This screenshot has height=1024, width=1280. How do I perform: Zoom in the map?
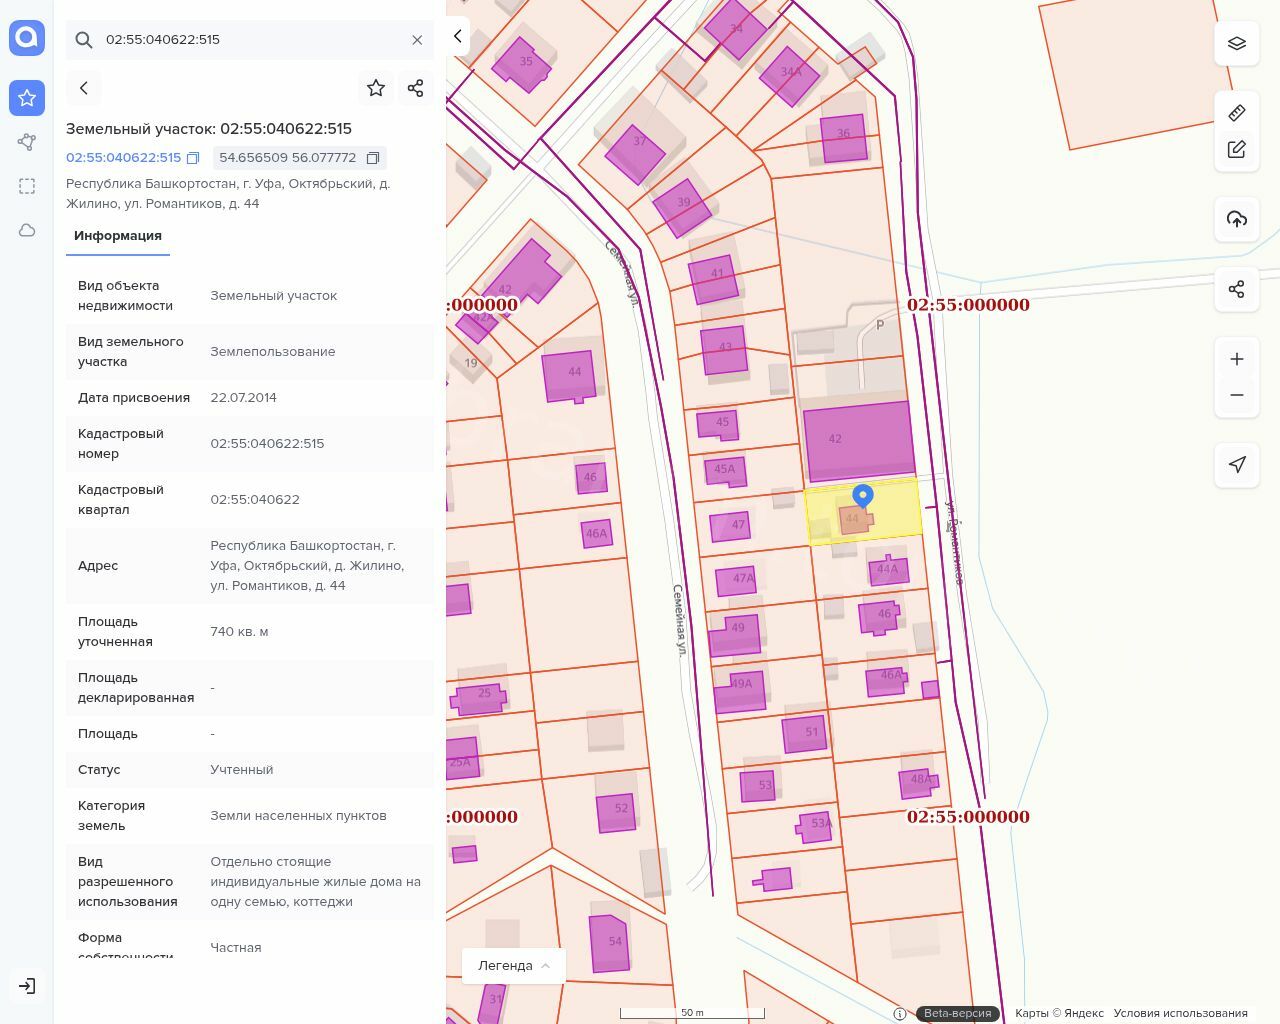tap(1237, 359)
